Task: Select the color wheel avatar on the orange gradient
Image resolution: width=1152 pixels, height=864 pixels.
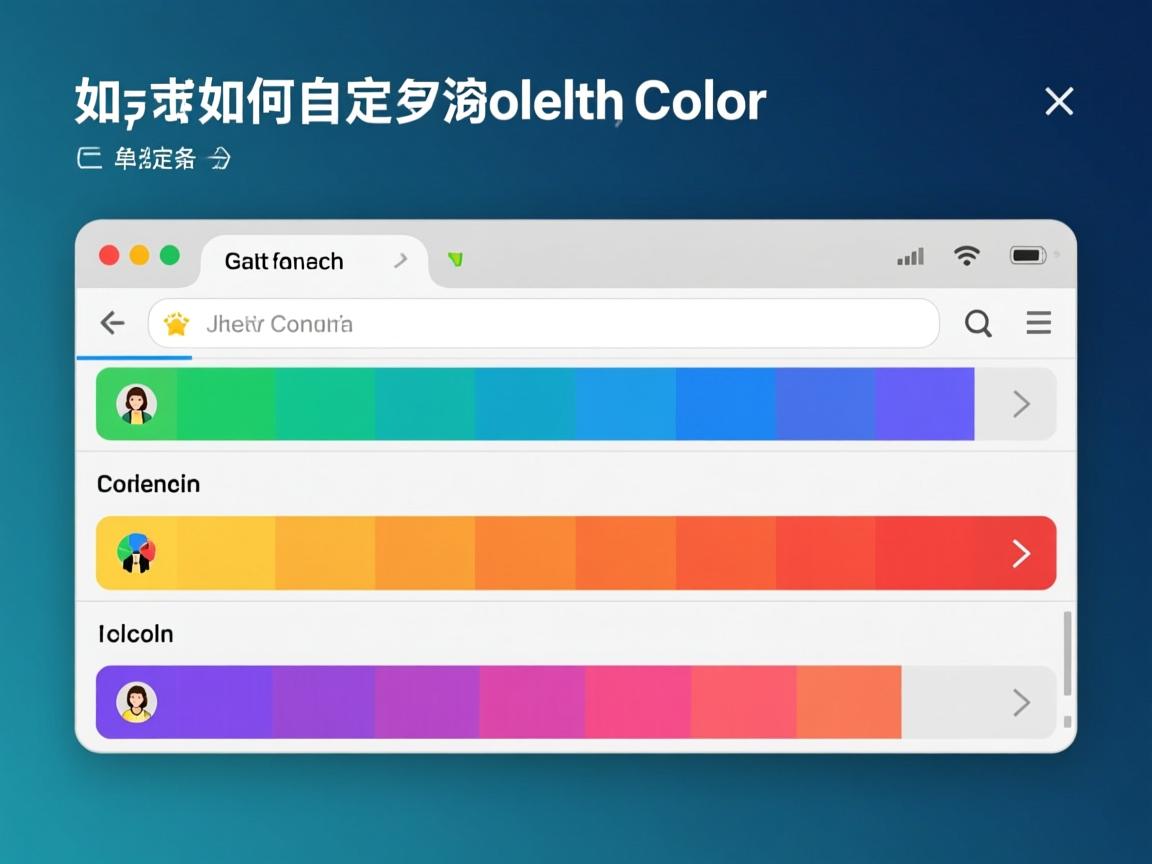Action: pos(137,553)
